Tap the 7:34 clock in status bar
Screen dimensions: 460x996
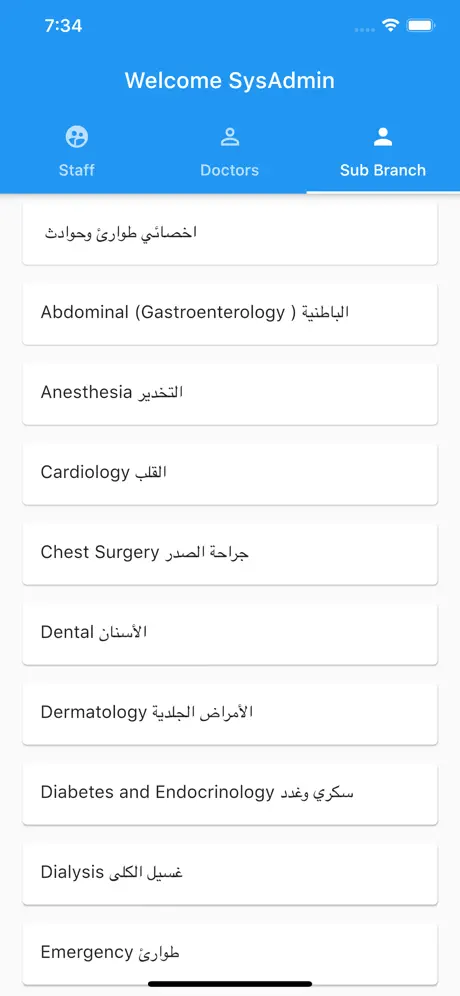pyautogui.click(x=63, y=26)
